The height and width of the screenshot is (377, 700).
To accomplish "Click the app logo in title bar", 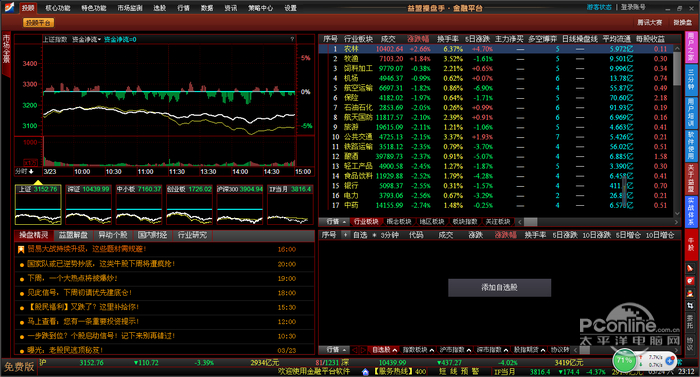I will [x=9, y=8].
